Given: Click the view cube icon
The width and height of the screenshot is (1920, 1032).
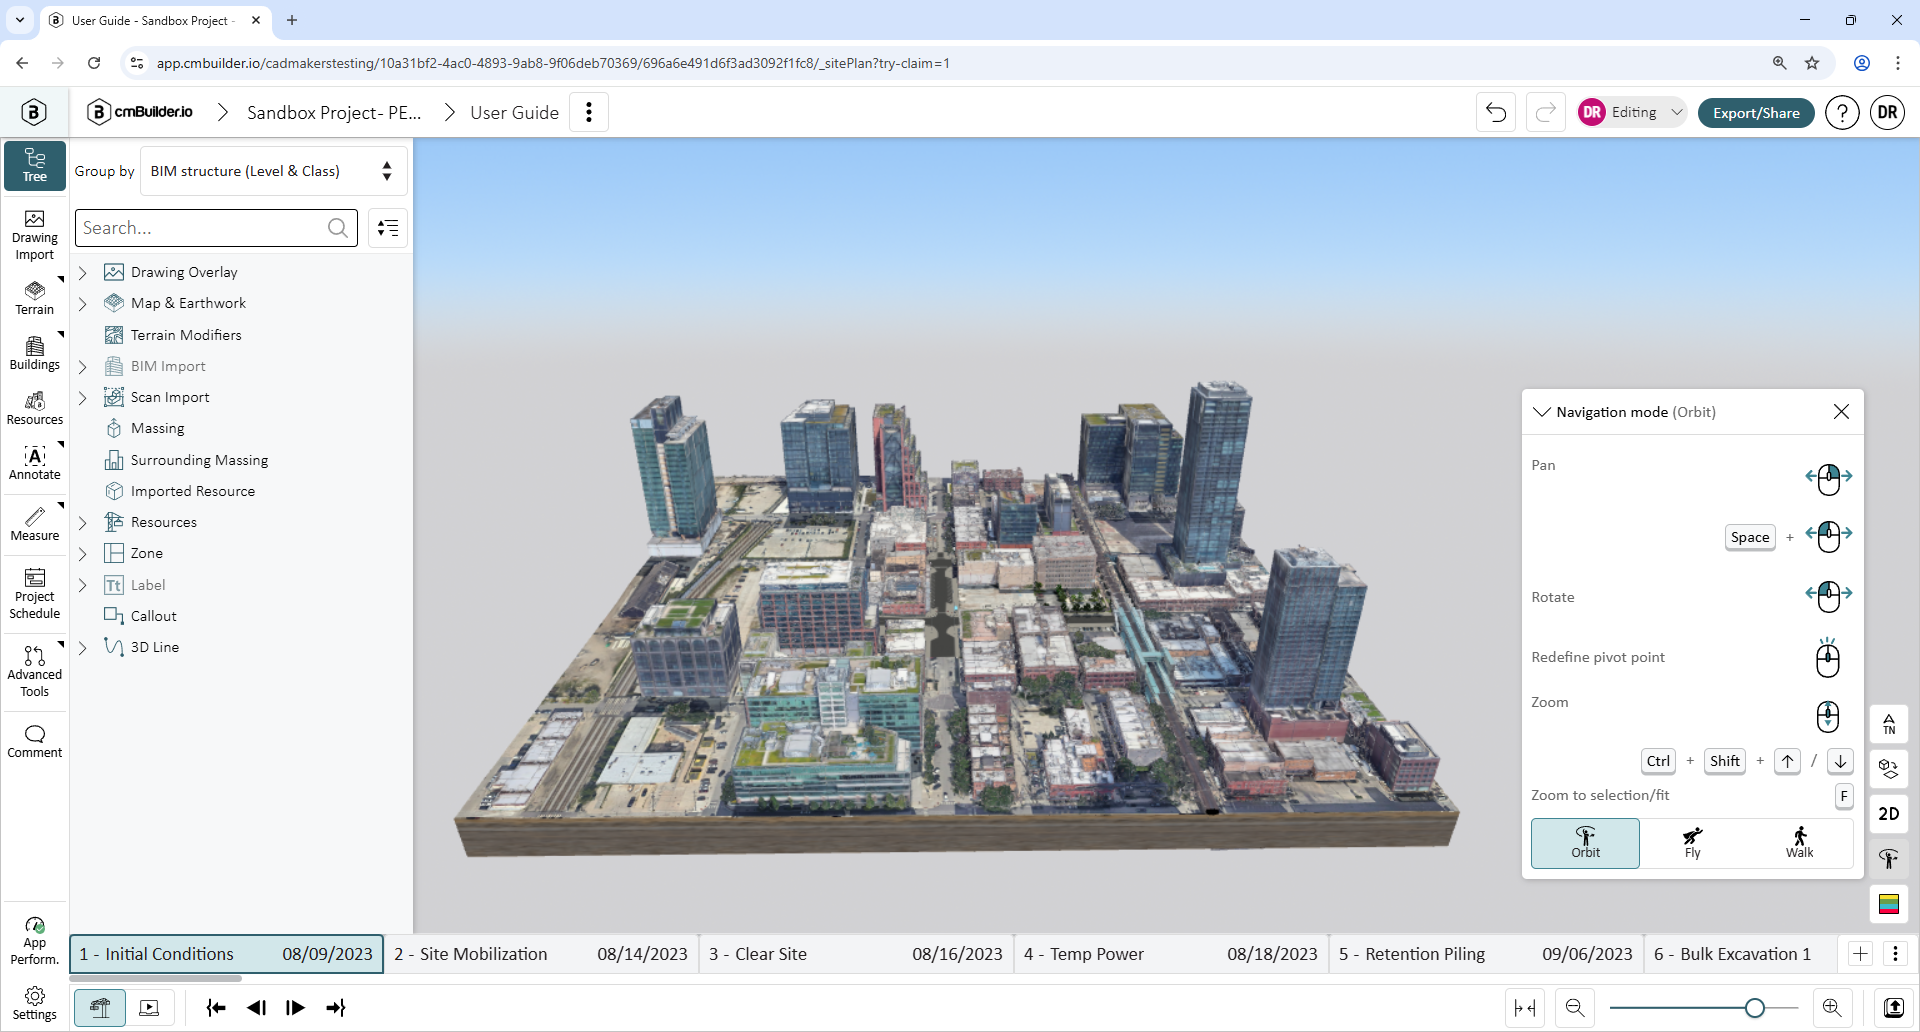Looking at the screenshot, I should pos(1889,769).
